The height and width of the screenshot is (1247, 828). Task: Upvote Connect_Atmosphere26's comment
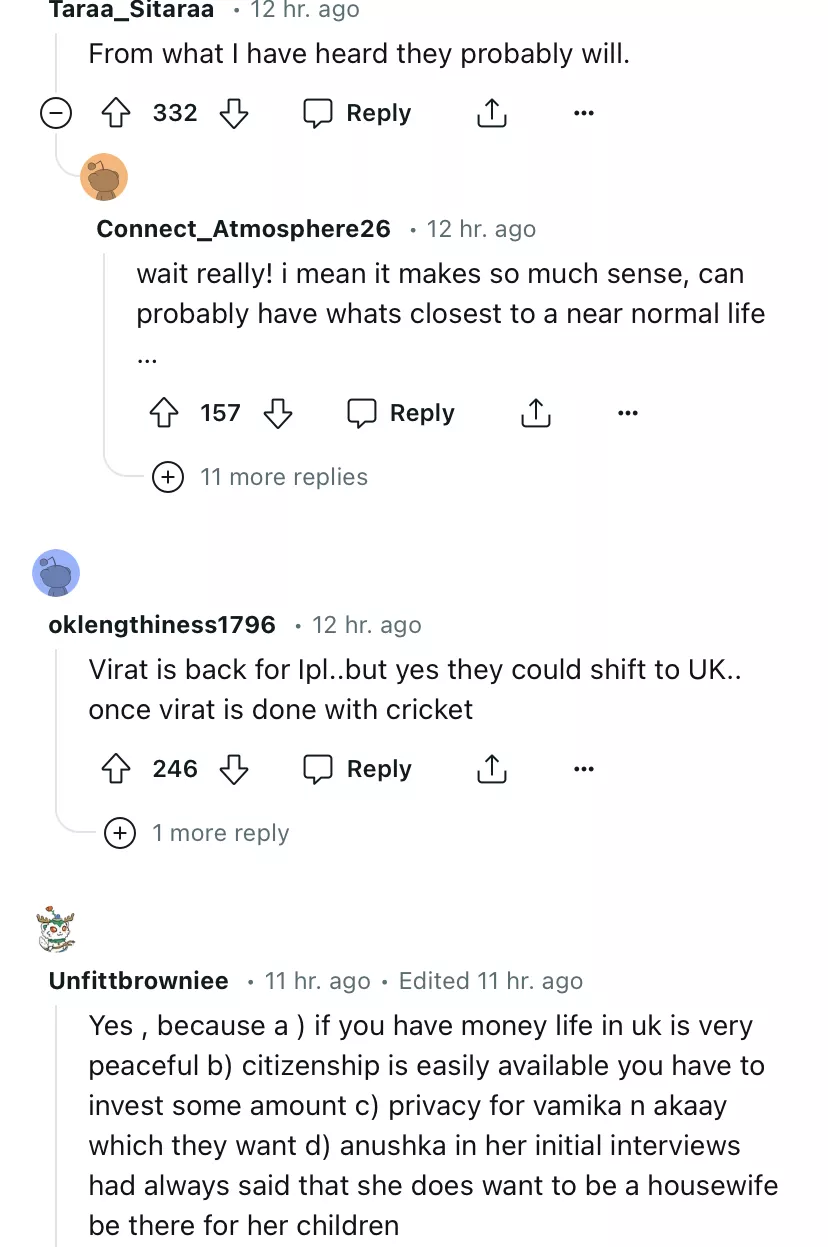(164, 413)
